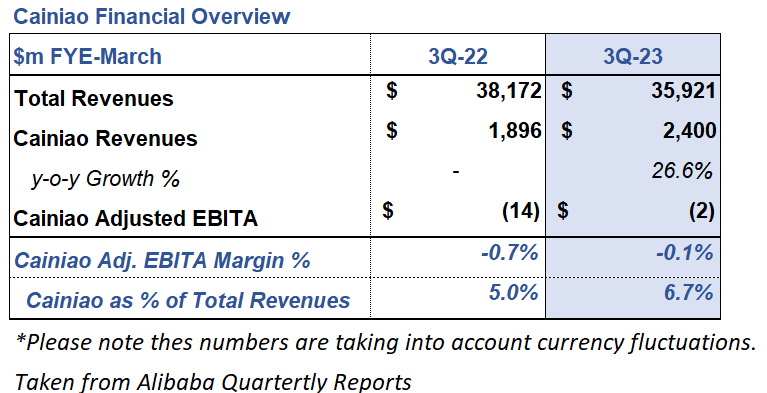Select the Cainiao Revenues row label

pyautogui.click(x=106, y=139)
